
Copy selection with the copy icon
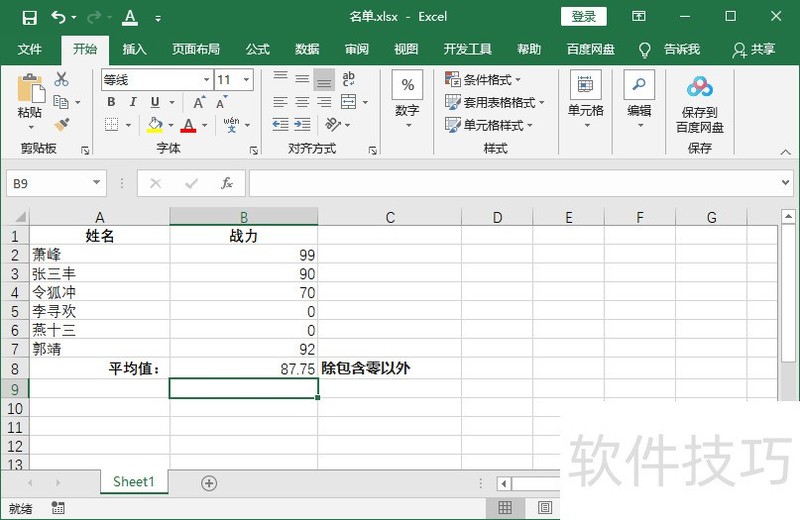pos(61,102)
